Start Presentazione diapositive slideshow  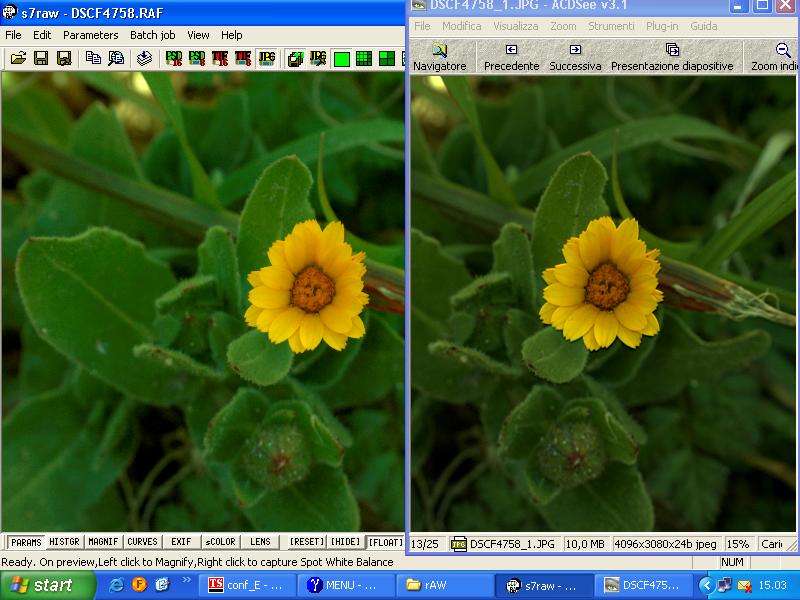click(671, 57)
